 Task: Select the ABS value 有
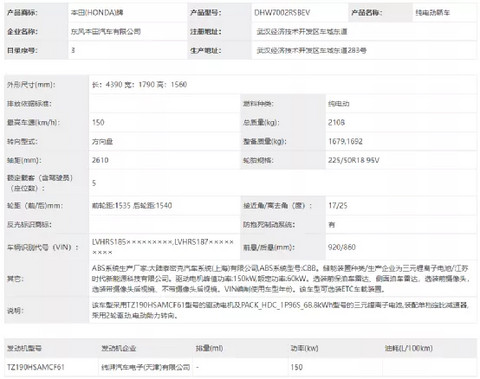[332, 225]
